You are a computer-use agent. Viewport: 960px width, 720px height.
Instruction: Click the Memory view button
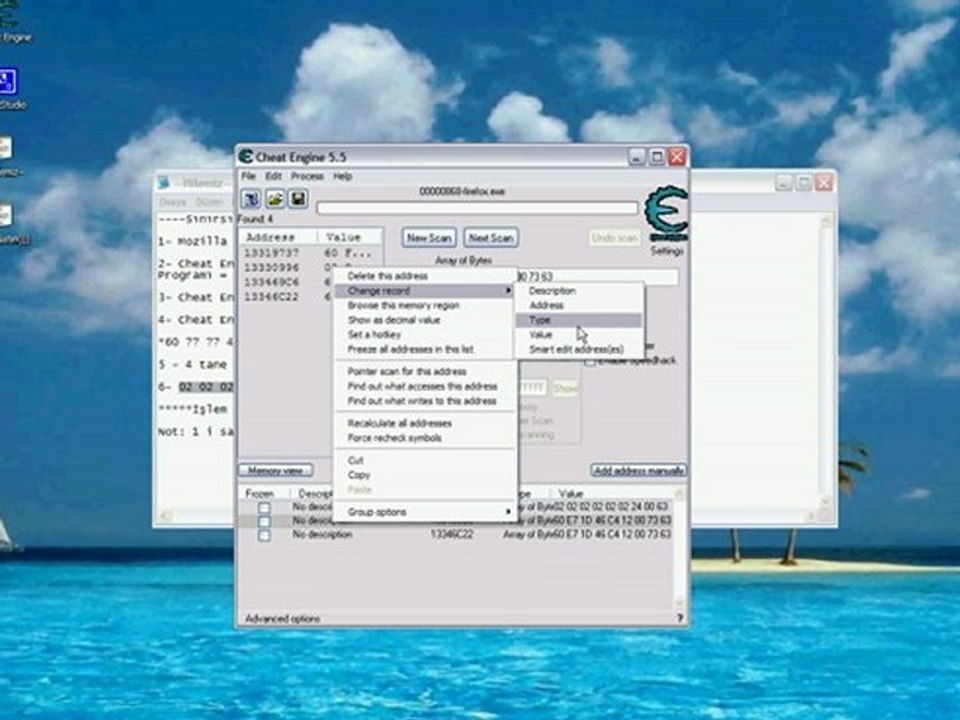pyautogui.click(x=276, y=470)
